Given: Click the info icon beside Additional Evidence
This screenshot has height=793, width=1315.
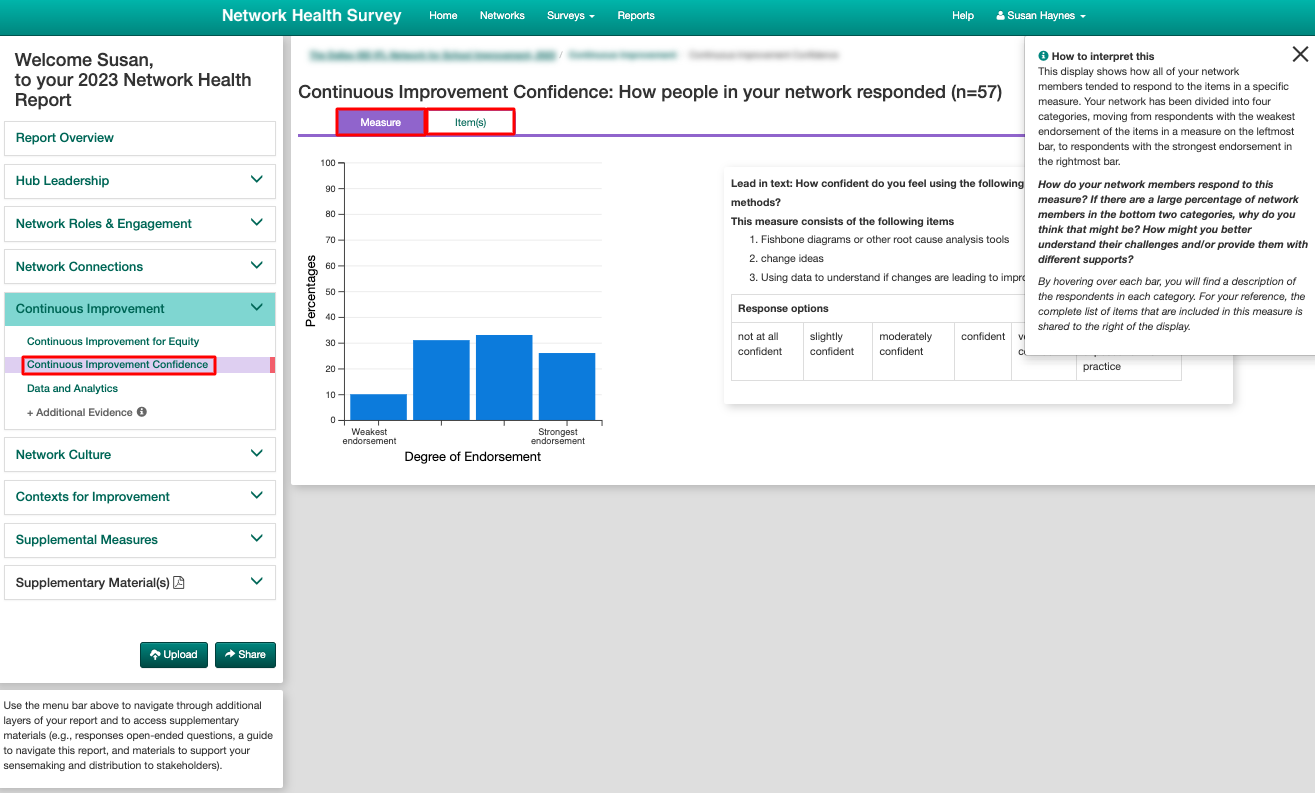Looking at the screenshot, I should pyautogui.click(x=142, y=412).
